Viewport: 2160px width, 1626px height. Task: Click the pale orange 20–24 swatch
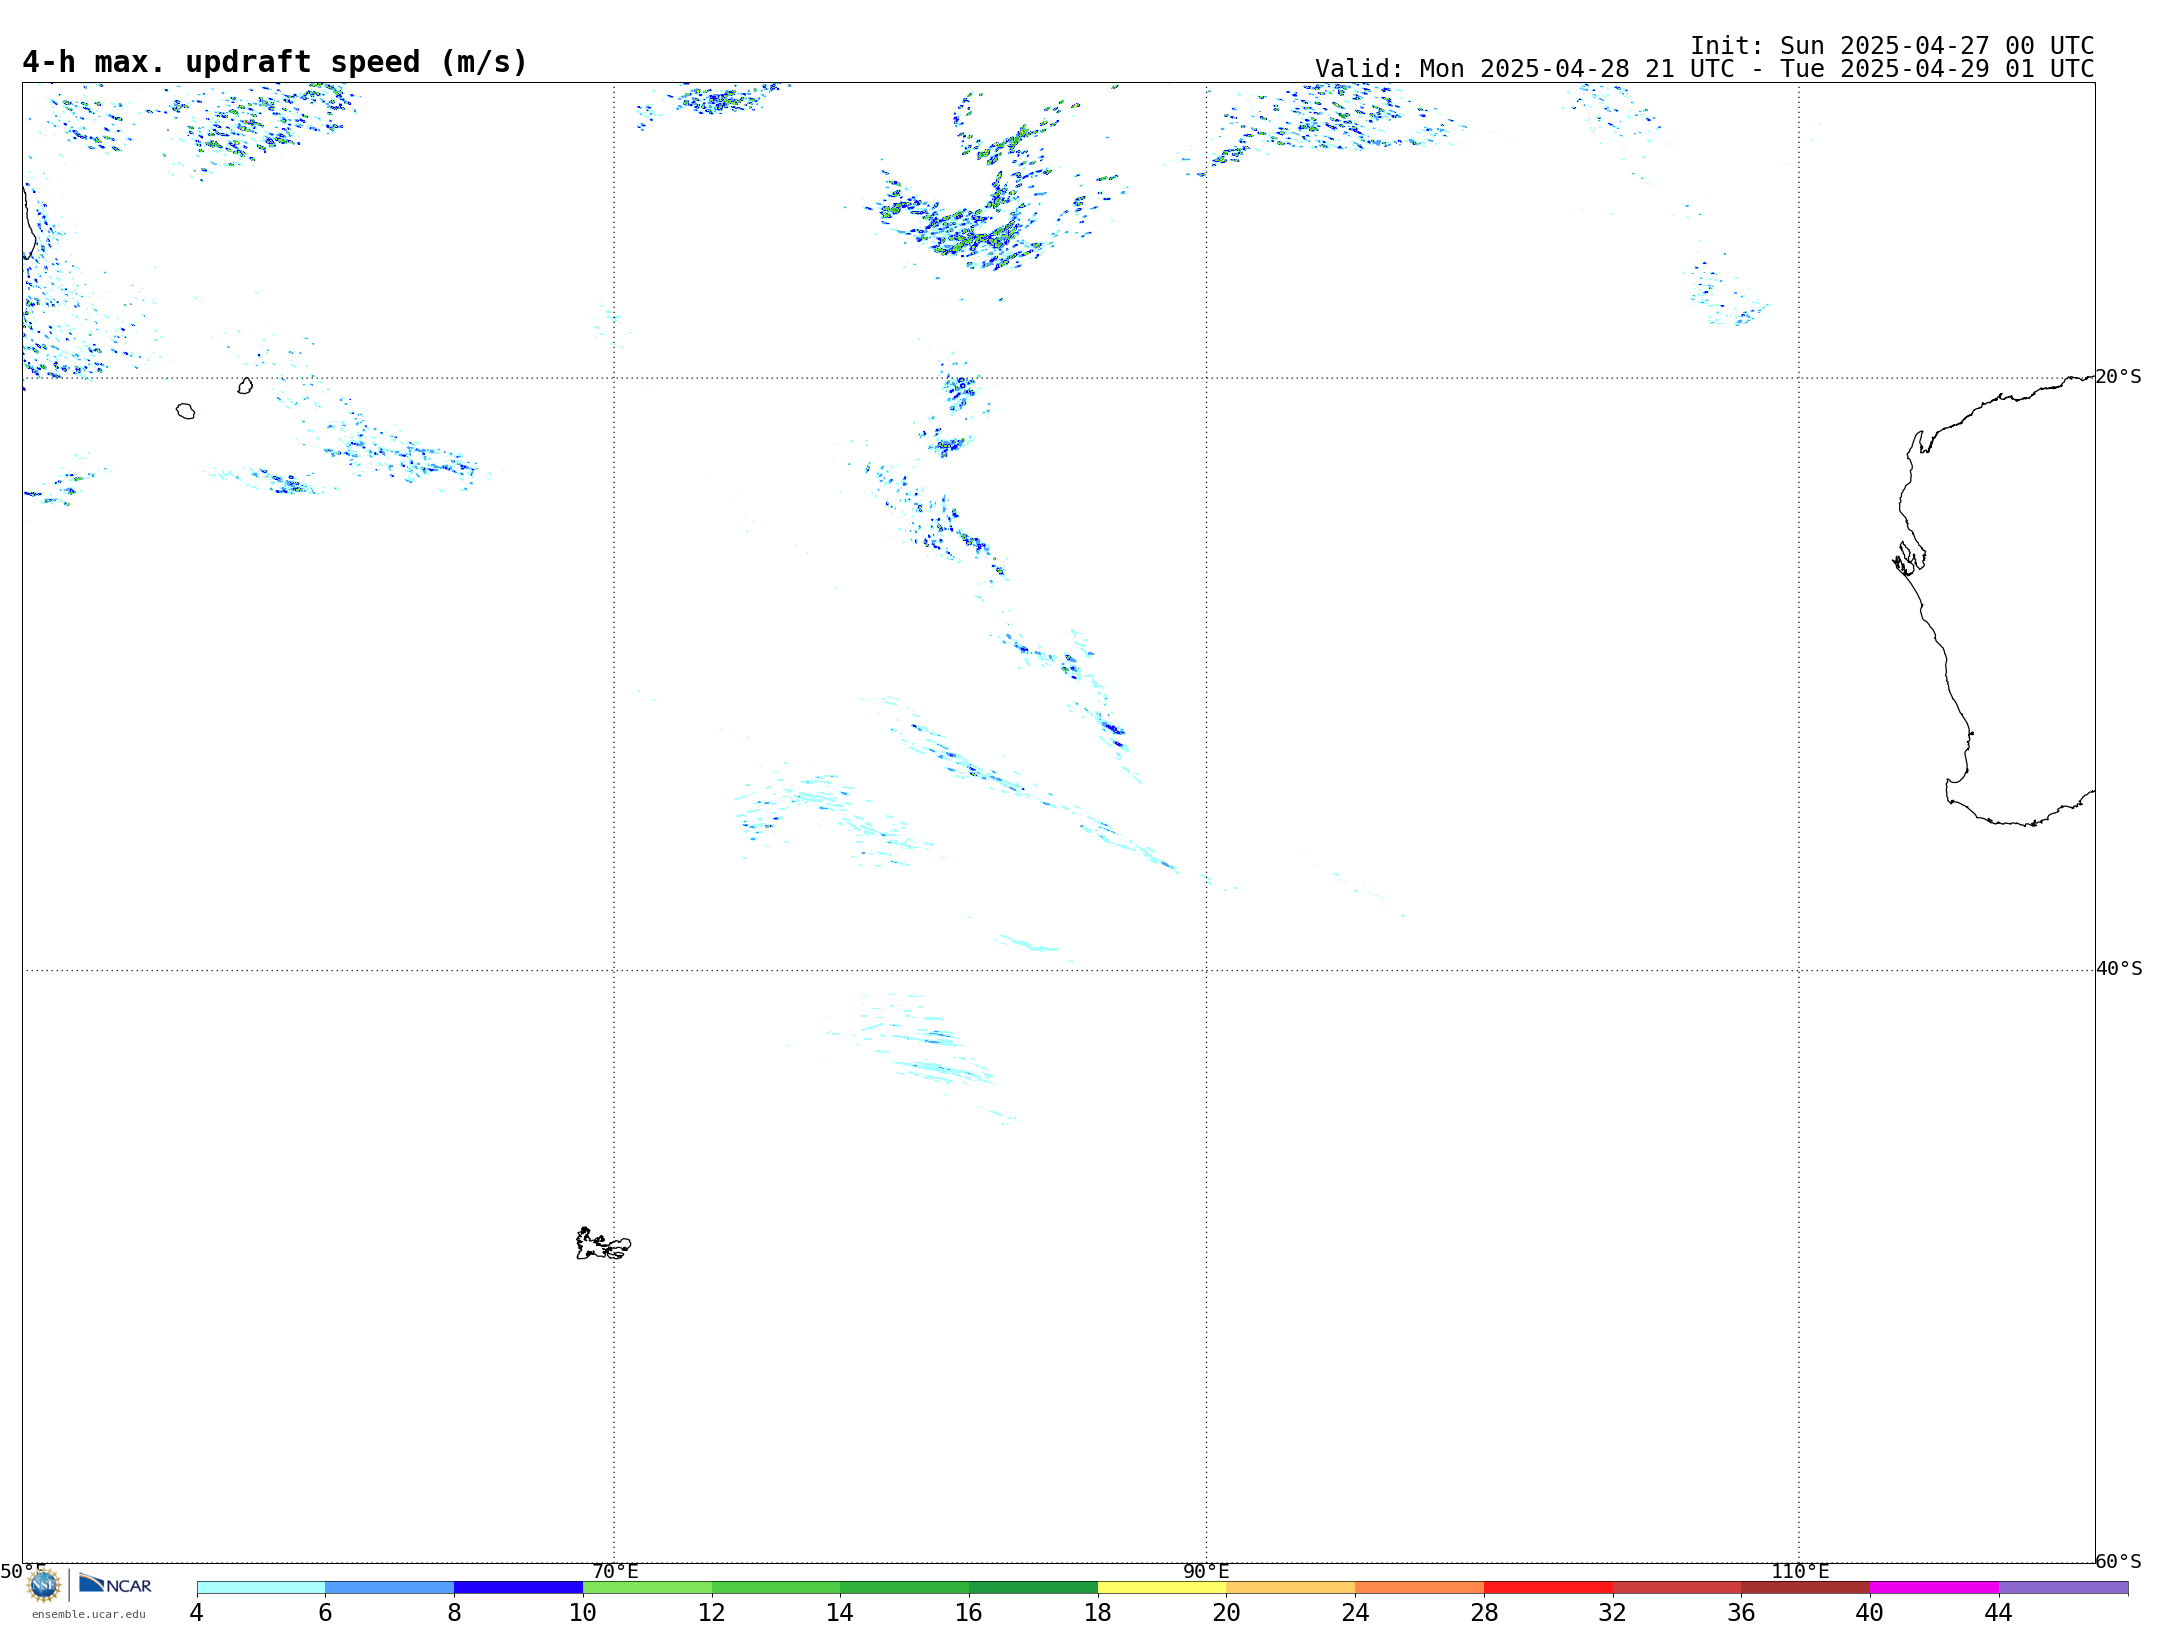pyautogui.click(x=1291, y=1588)
